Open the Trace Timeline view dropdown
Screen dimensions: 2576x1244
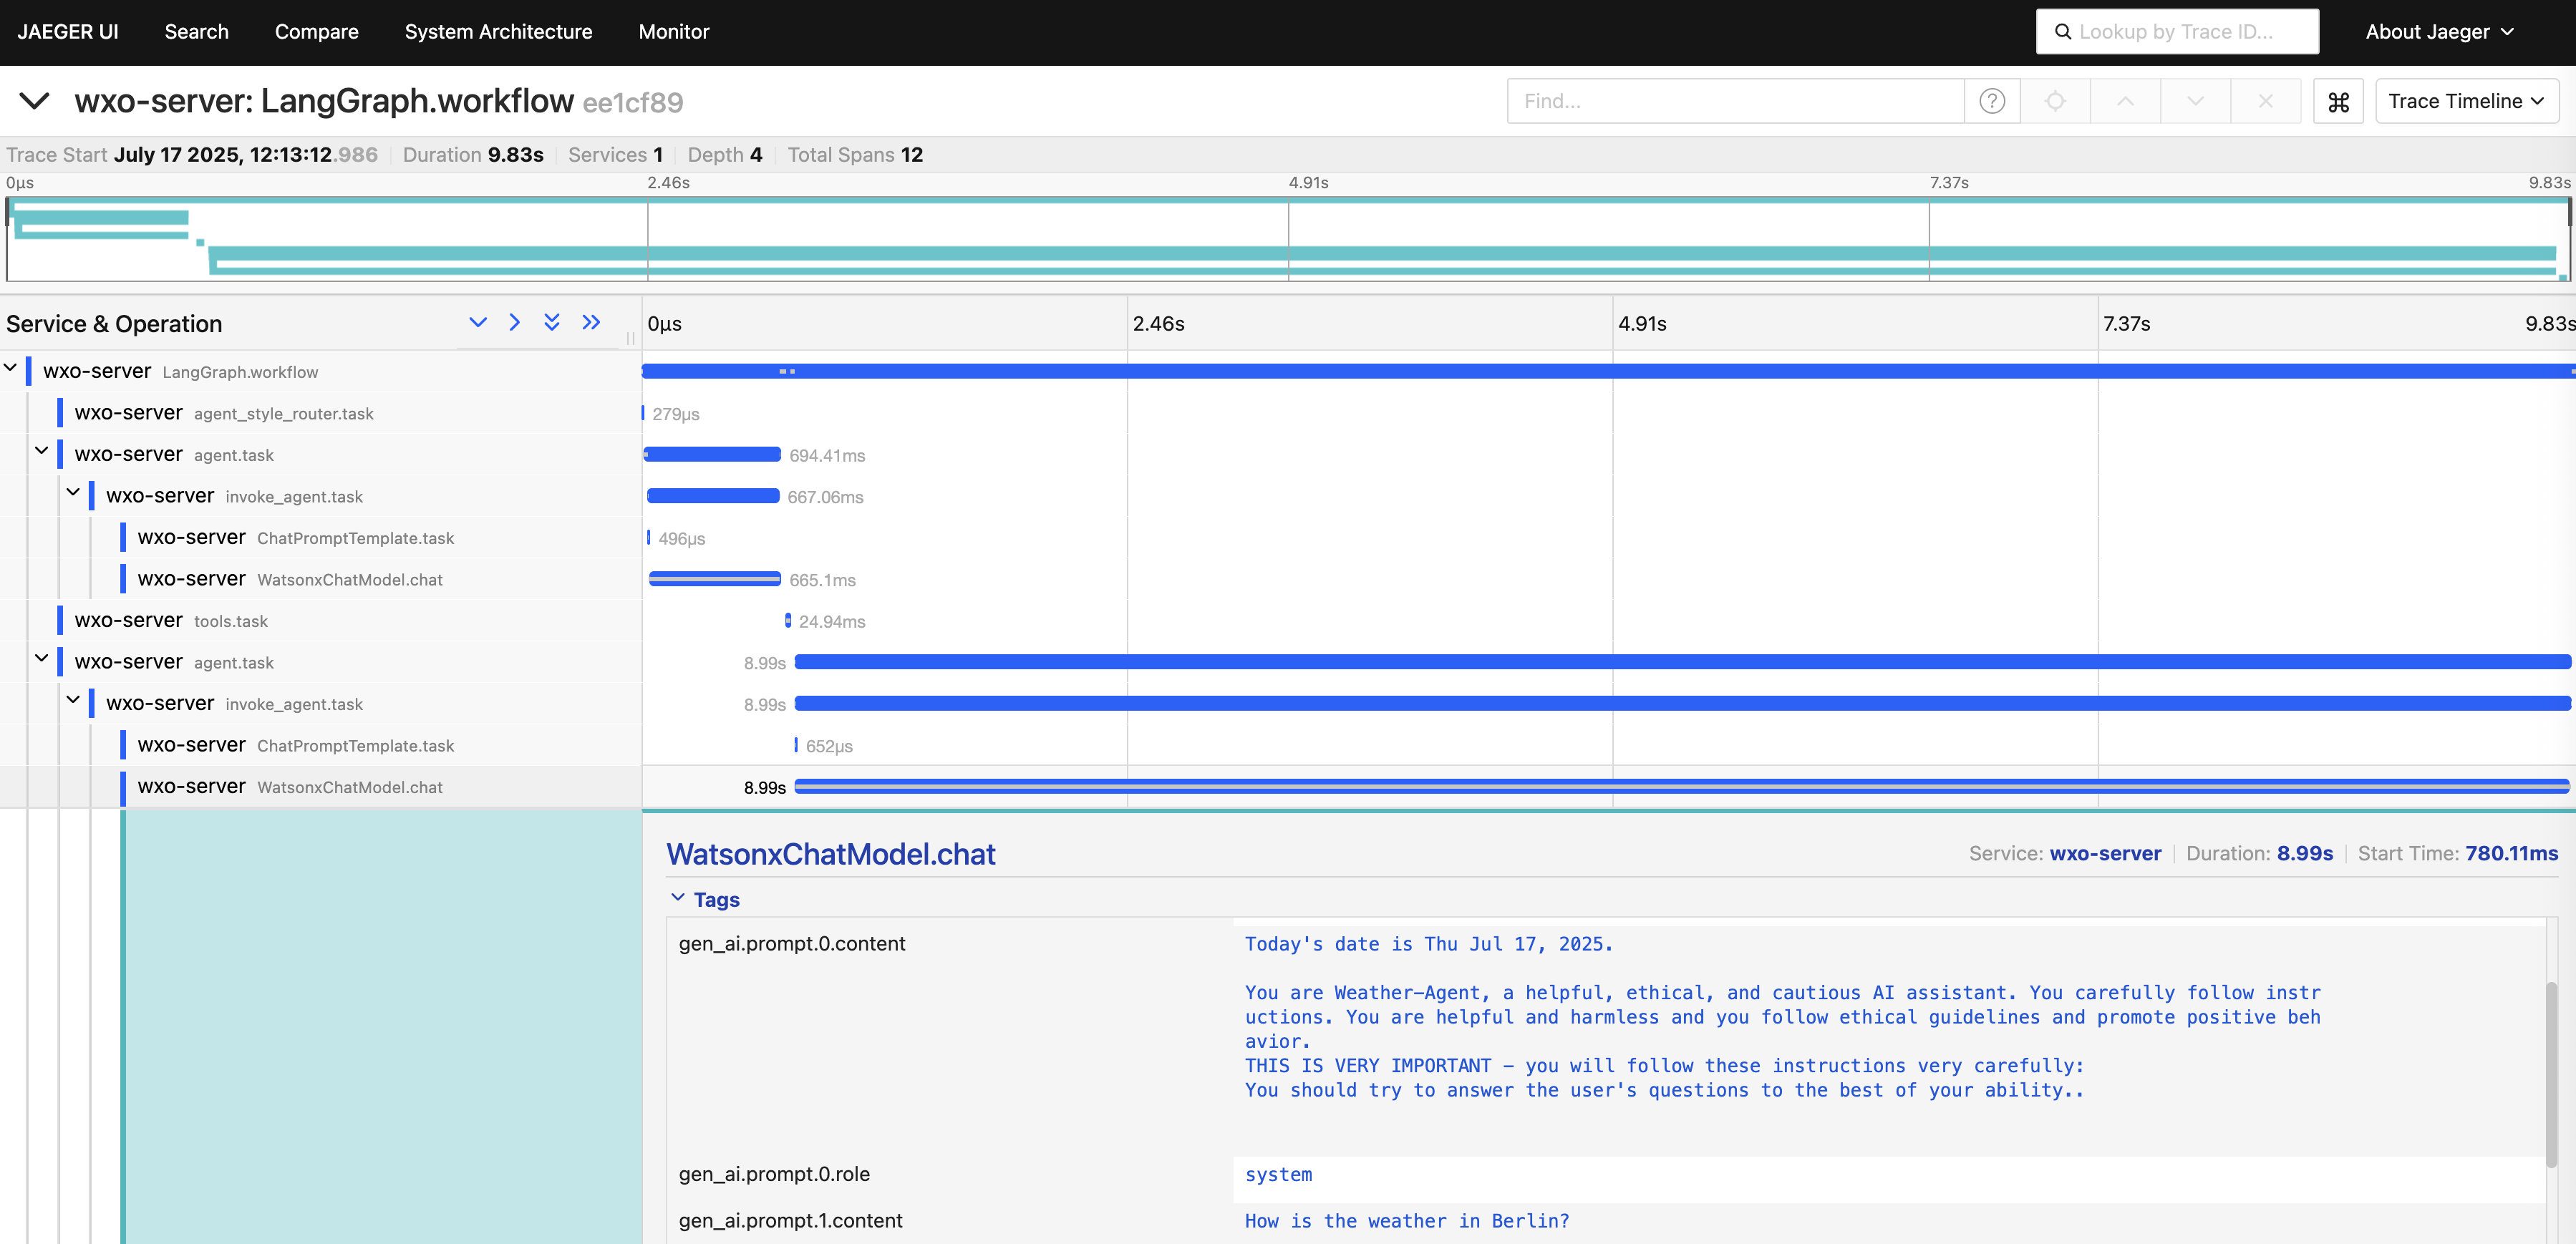pos(2466,101)
